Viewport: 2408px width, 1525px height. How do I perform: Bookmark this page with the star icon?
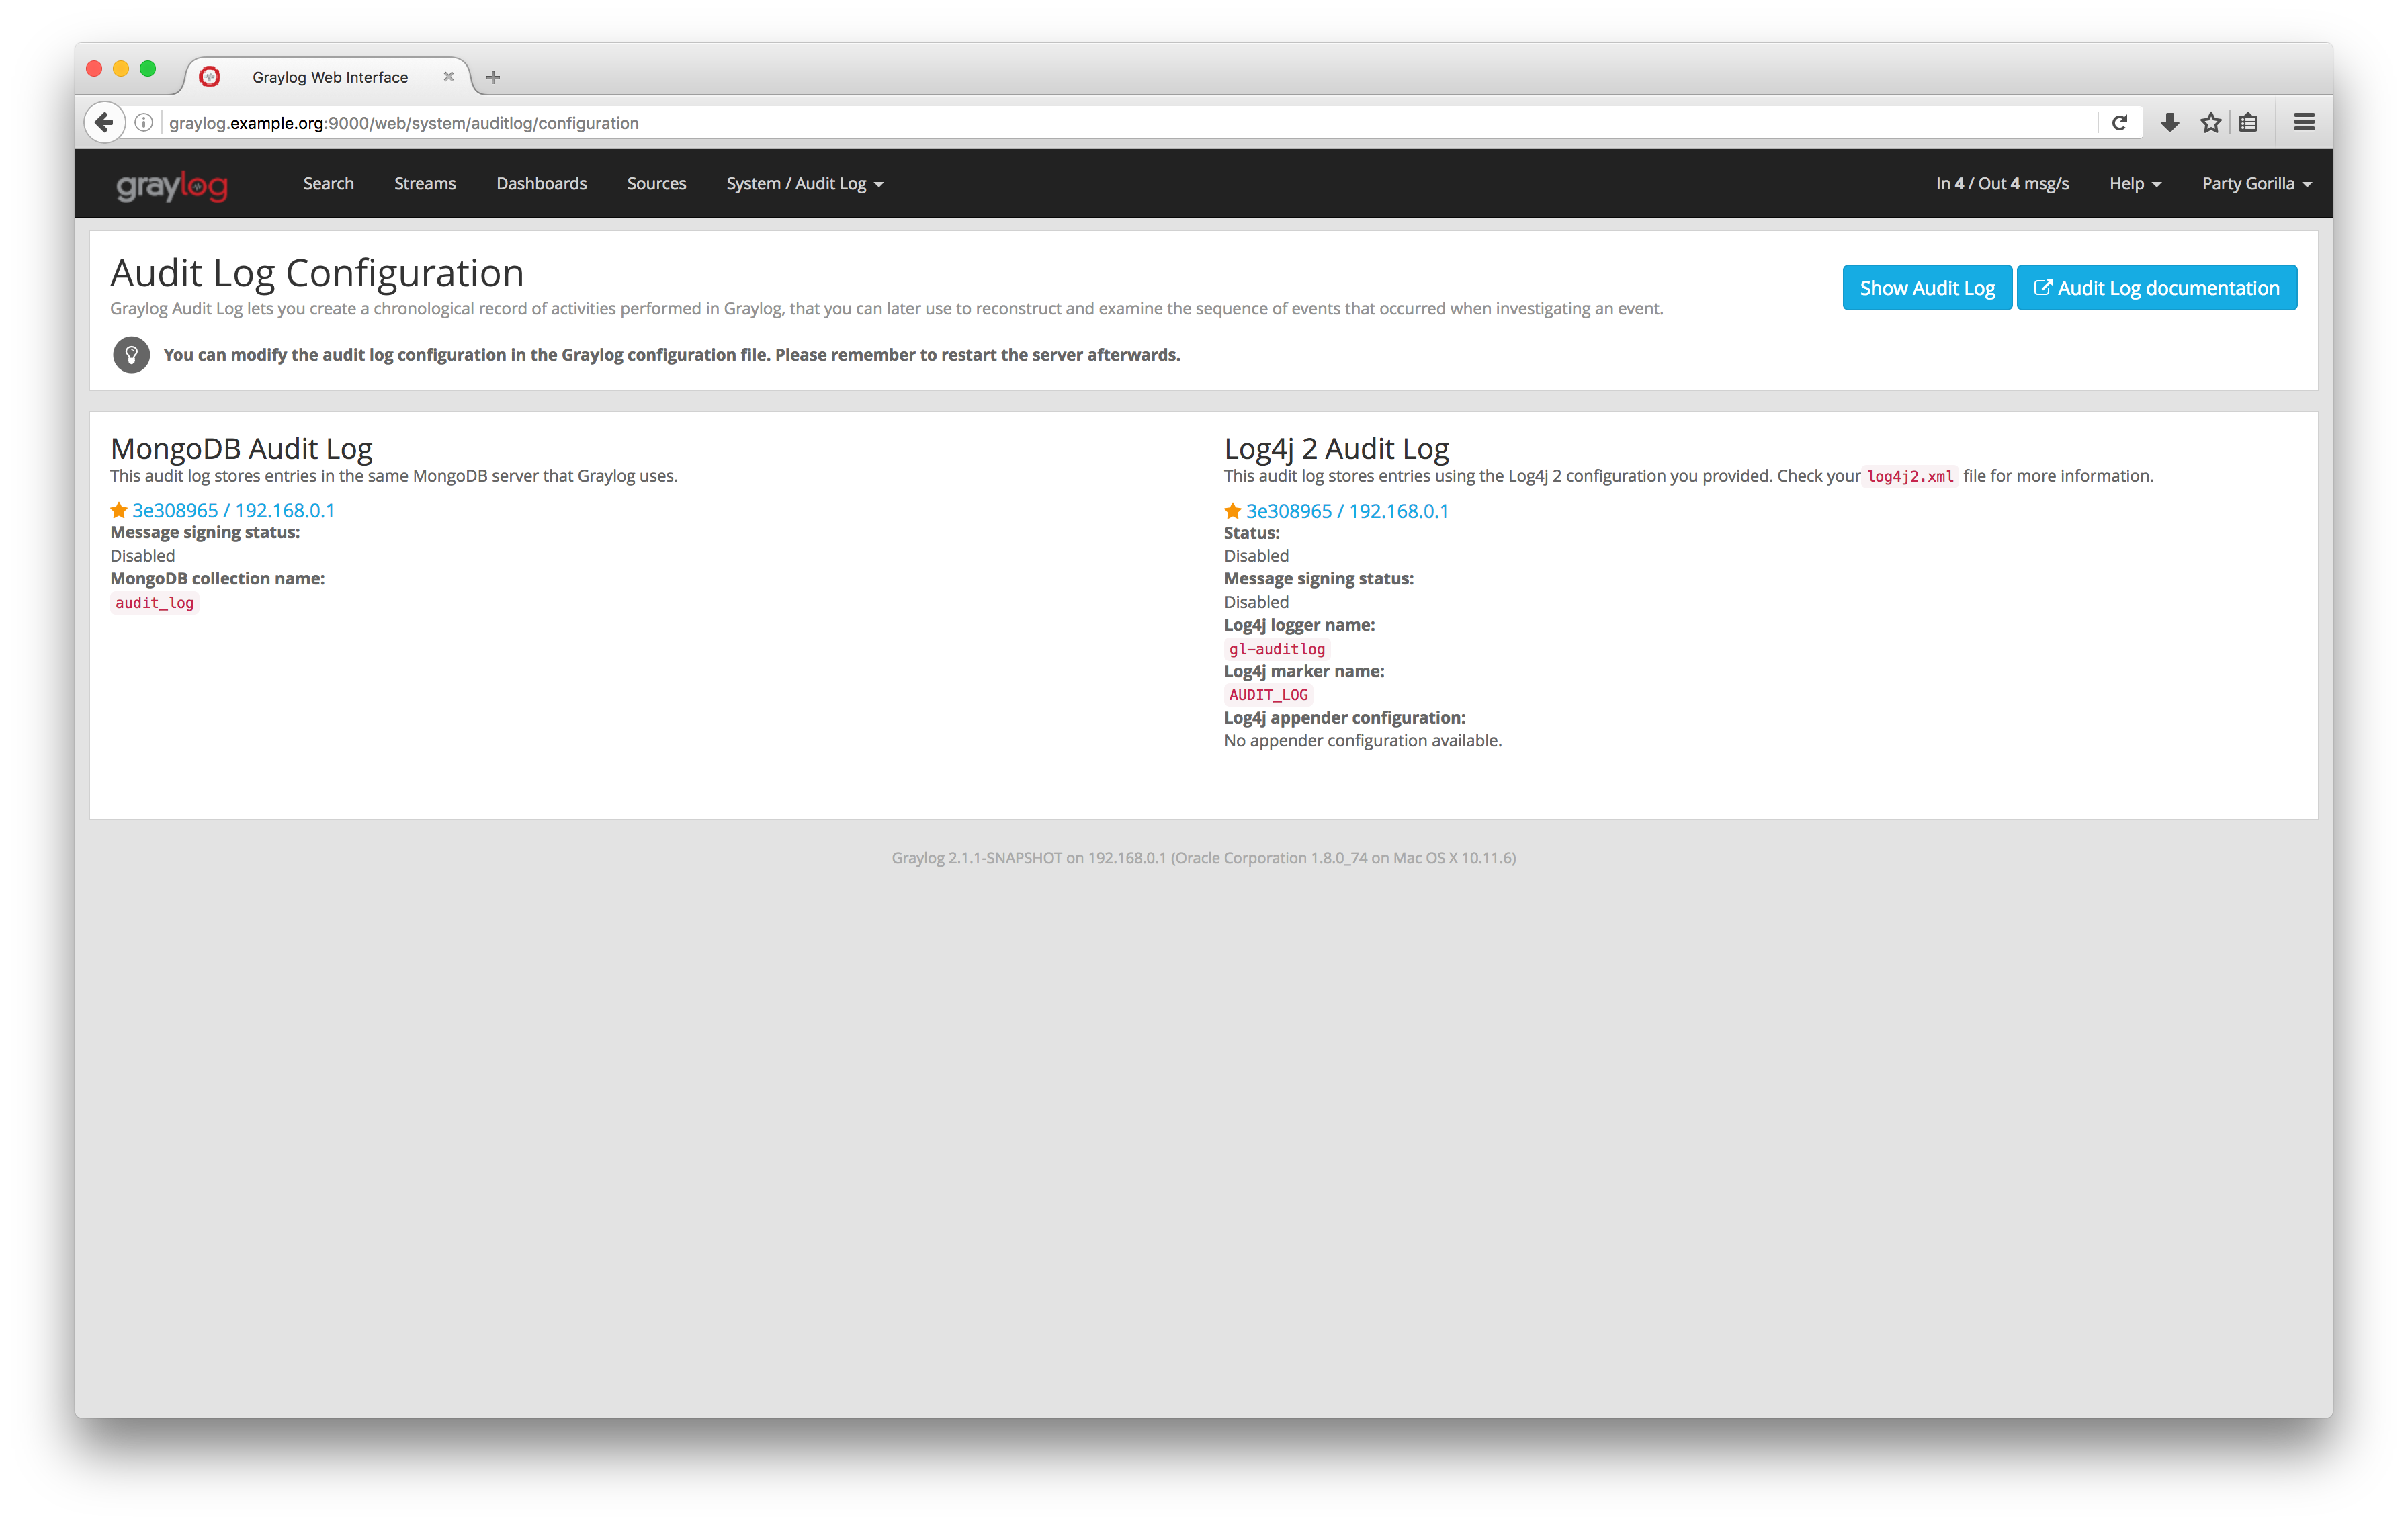pyautogui.click(x=2211, y=123)
